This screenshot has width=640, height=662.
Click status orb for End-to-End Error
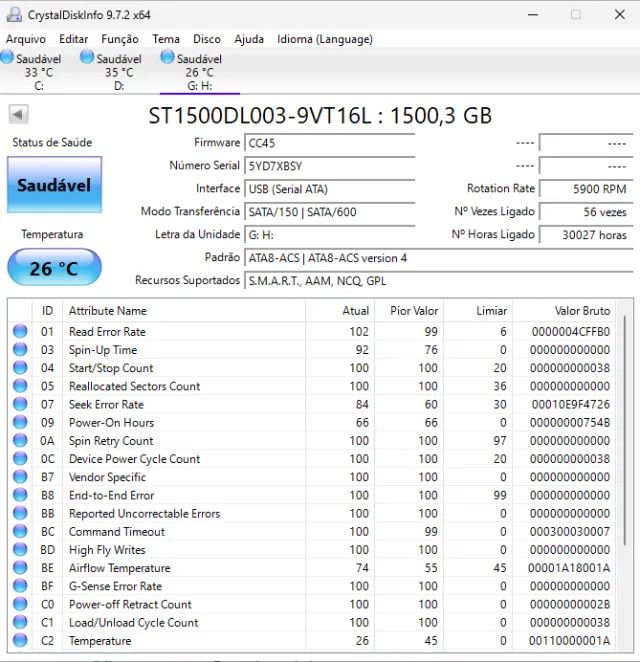[20, 495]
